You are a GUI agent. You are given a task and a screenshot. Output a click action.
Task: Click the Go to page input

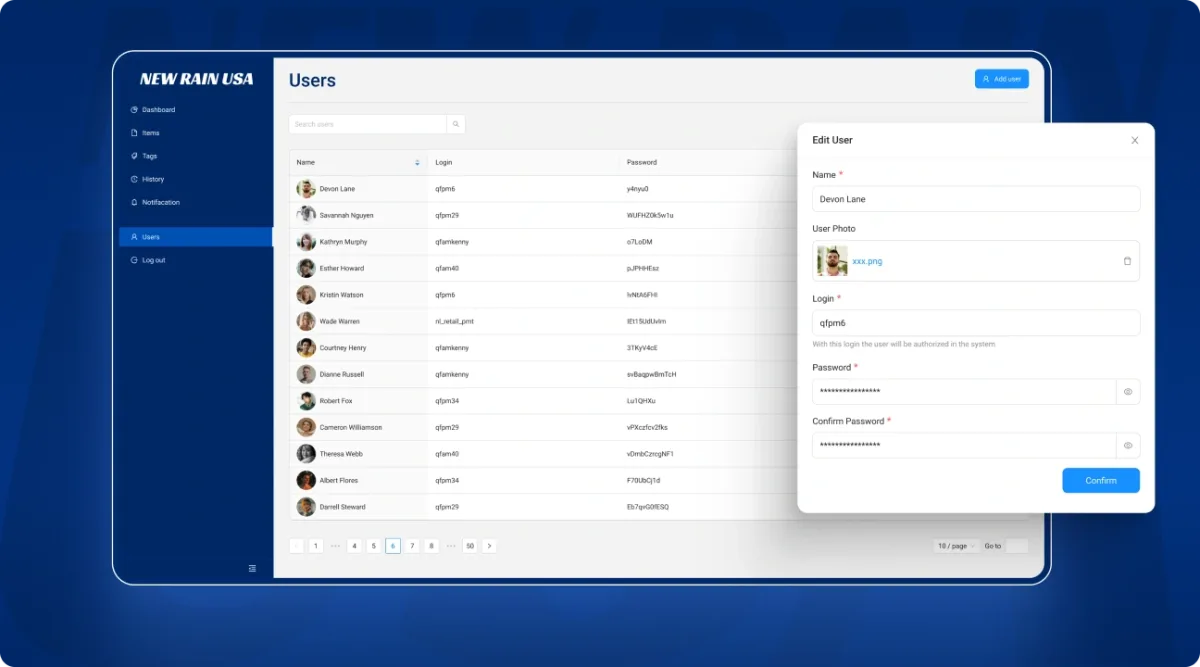(x=1016, y=546)
